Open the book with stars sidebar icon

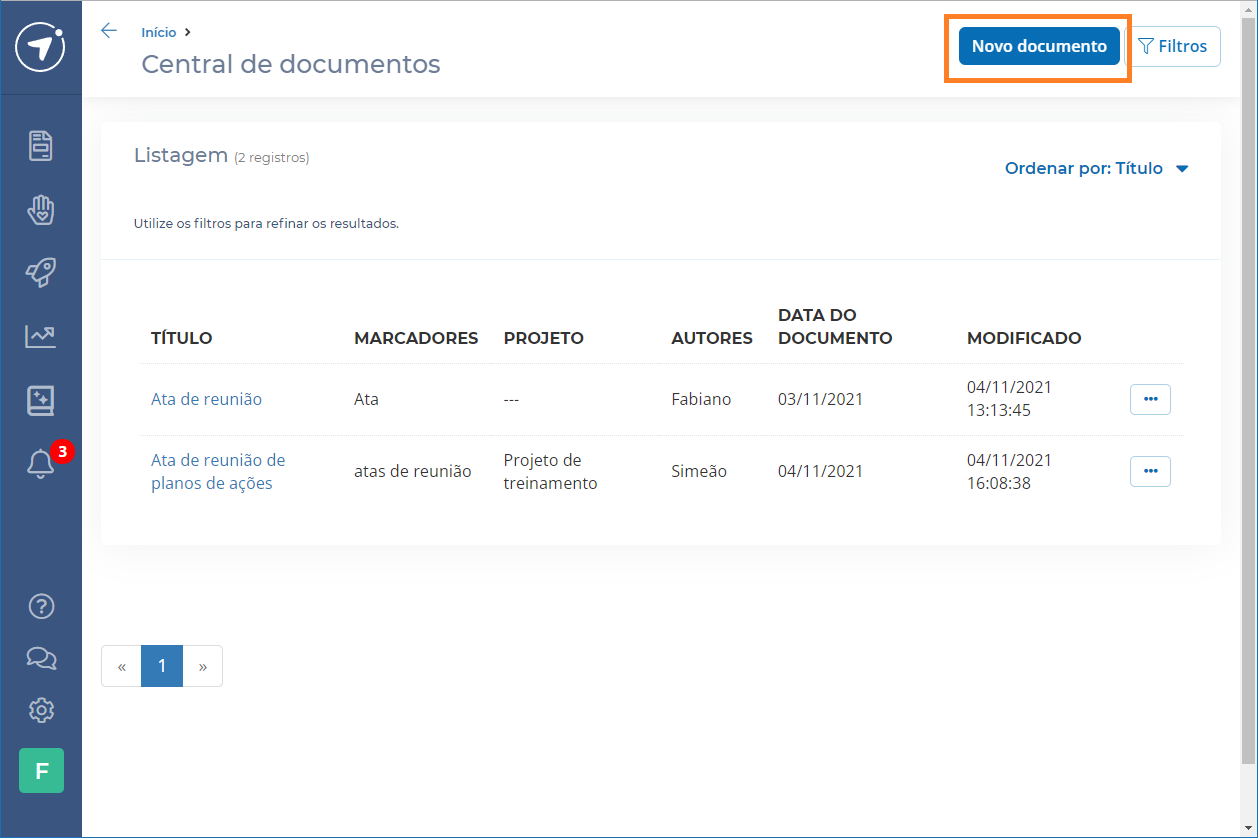click(x=41, y=400)
